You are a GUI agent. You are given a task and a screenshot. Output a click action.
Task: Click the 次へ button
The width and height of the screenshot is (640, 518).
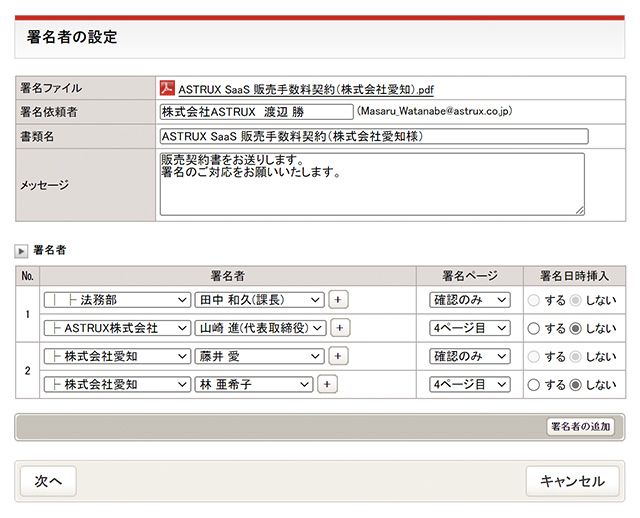(48, 481)
